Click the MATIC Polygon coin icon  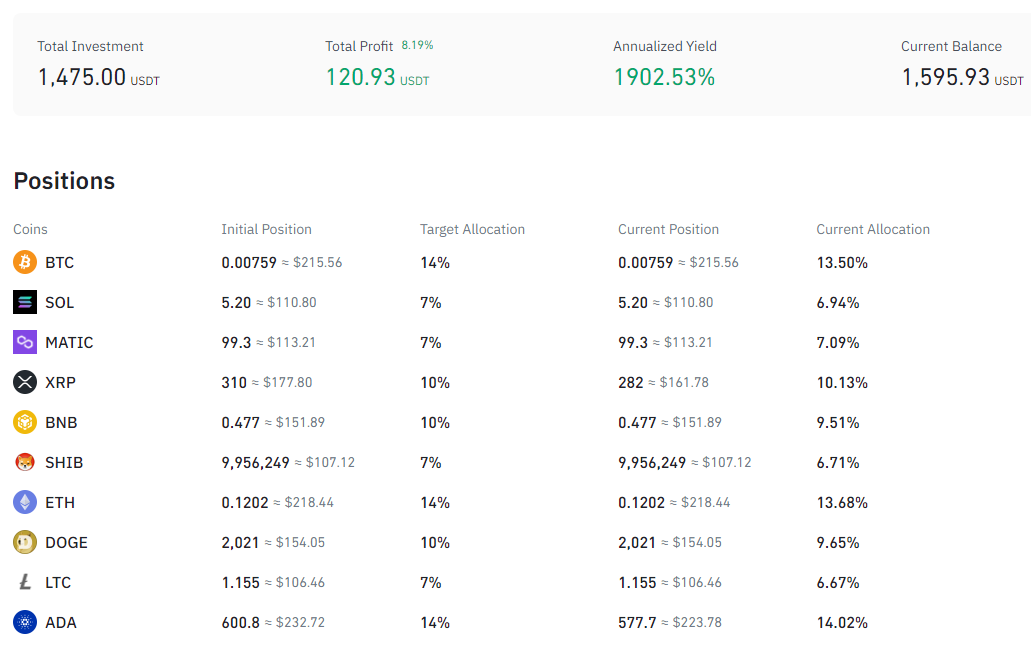click(25, 342)
